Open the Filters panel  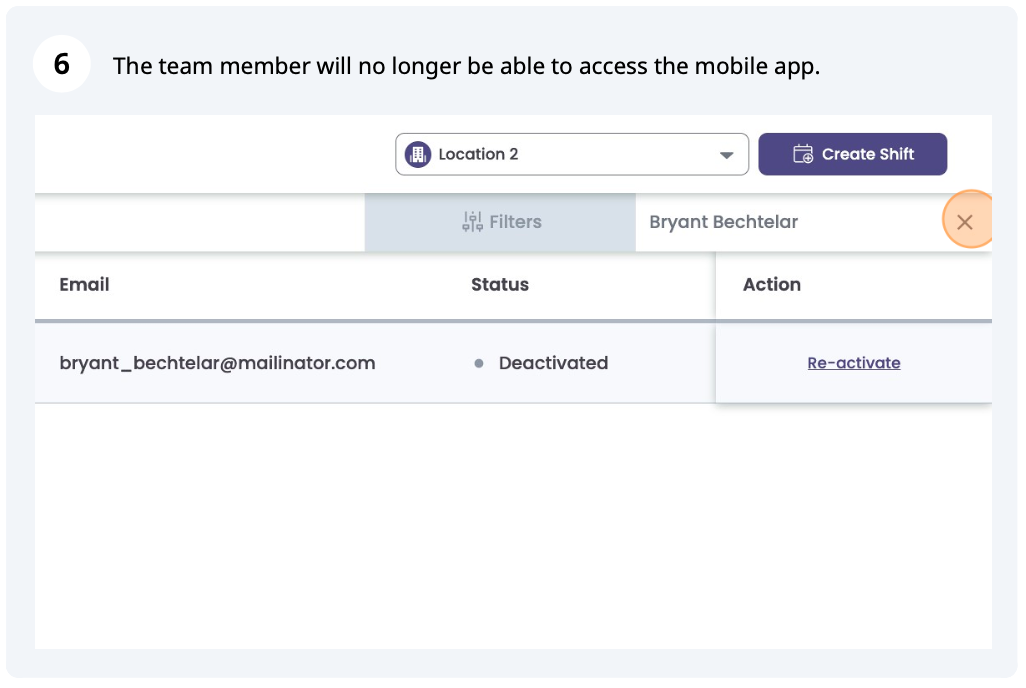pos(500,222)
